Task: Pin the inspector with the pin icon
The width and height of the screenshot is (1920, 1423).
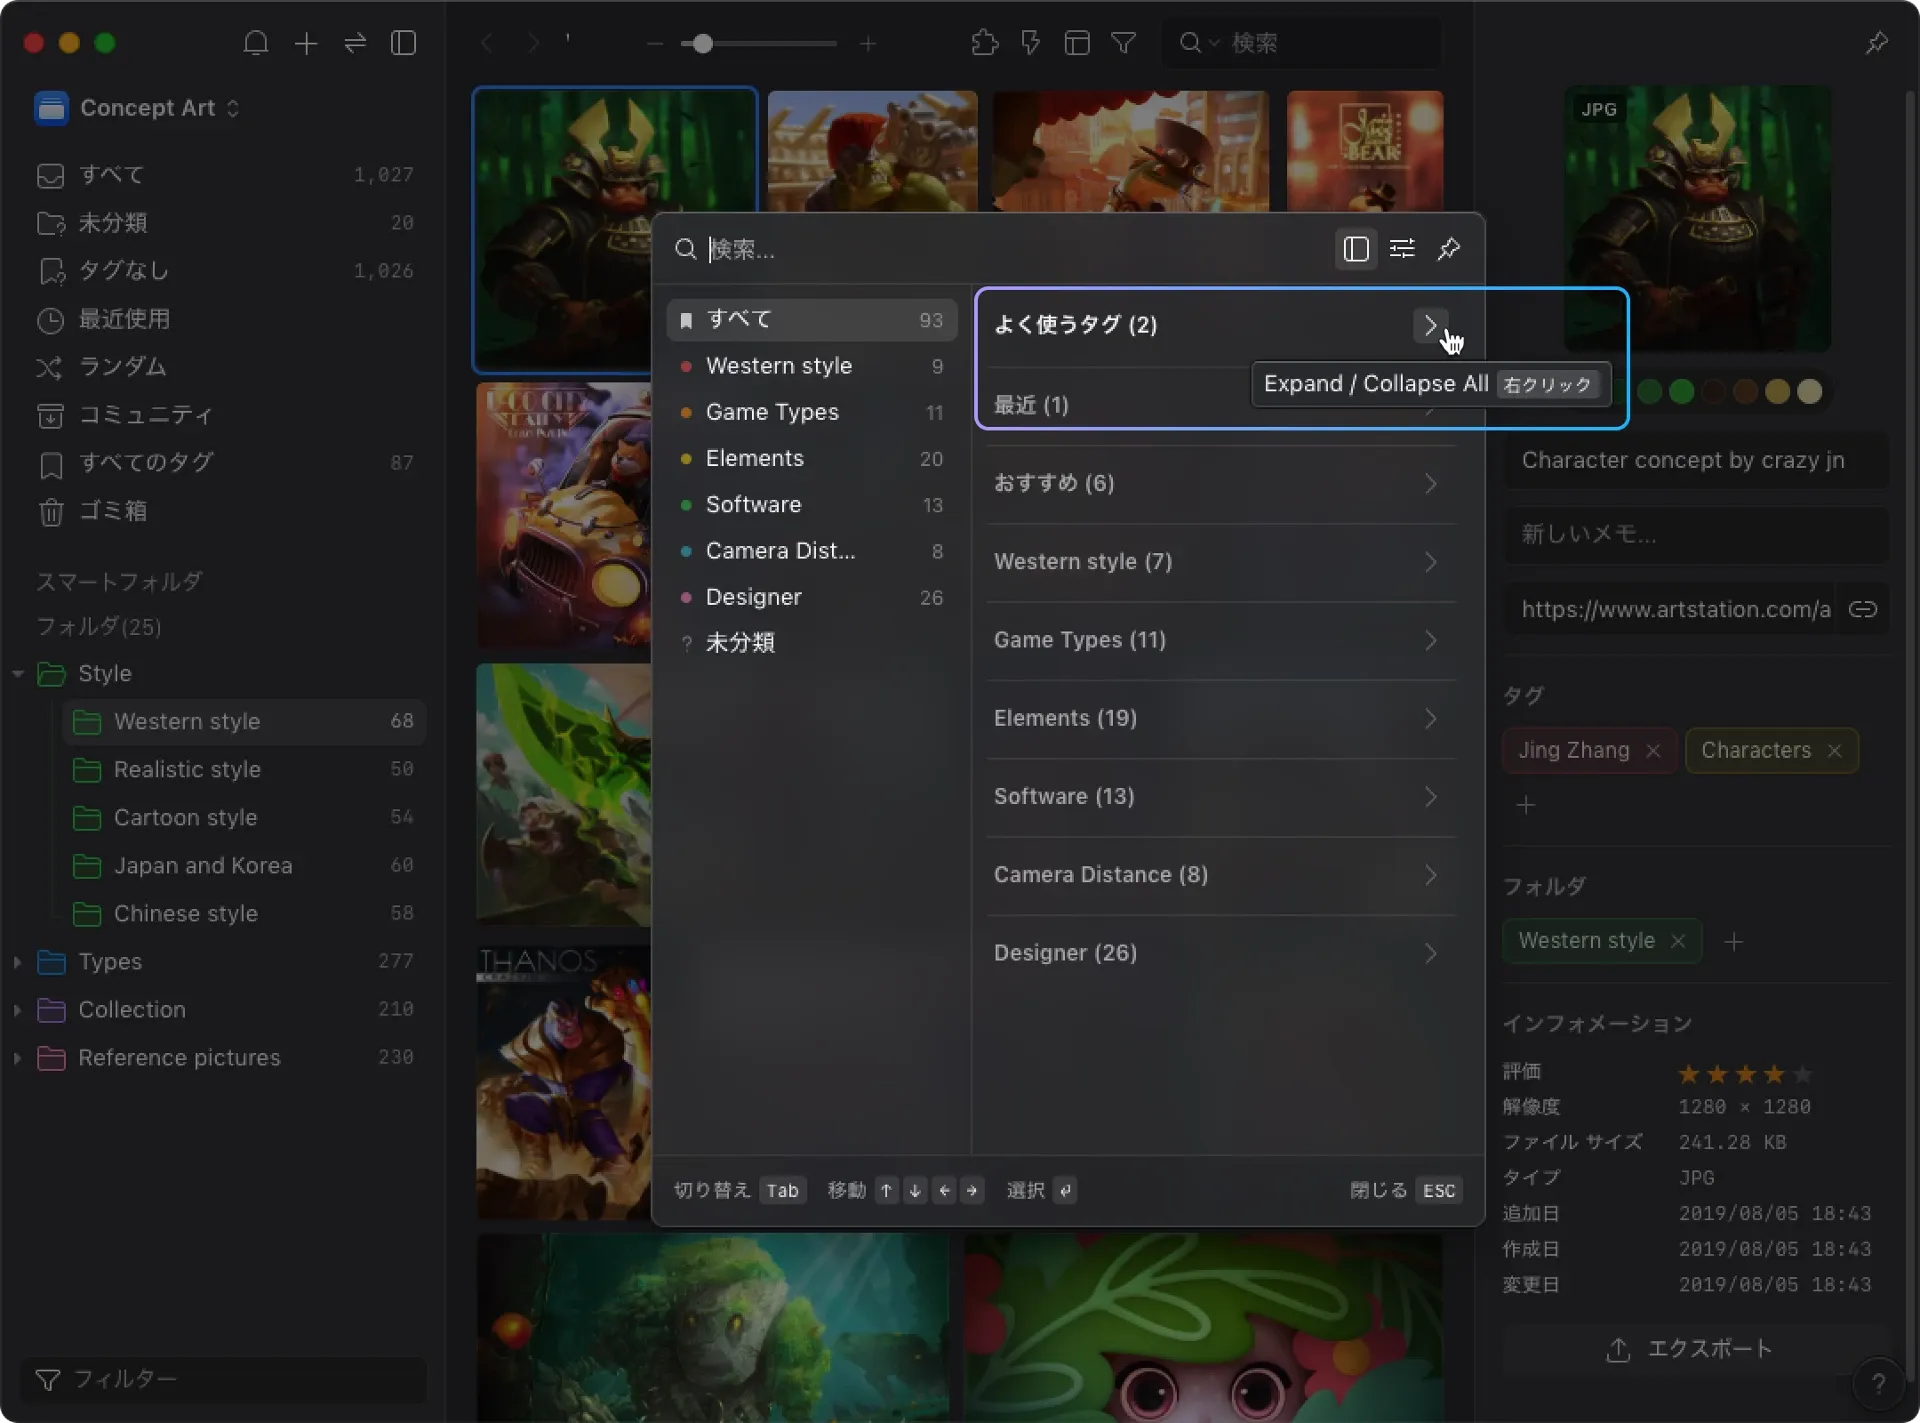Action: (x=1876, y=43)
